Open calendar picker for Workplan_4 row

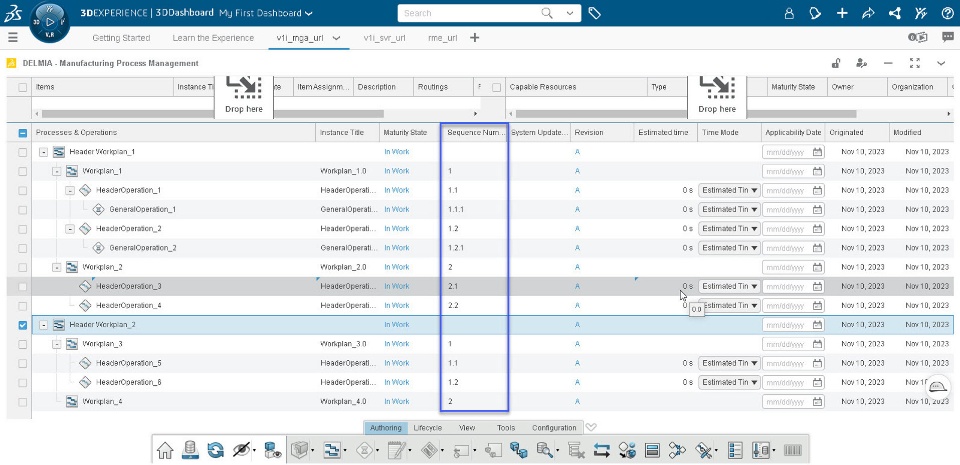[817, 402]
